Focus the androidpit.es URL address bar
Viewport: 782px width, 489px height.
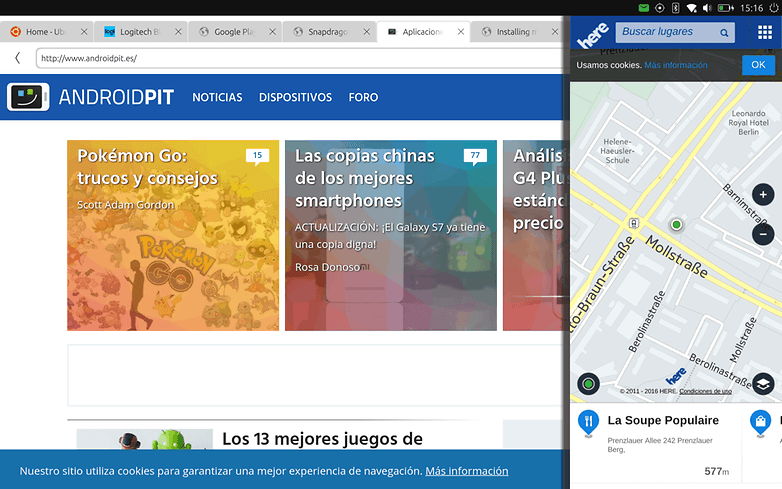[300, 58]
